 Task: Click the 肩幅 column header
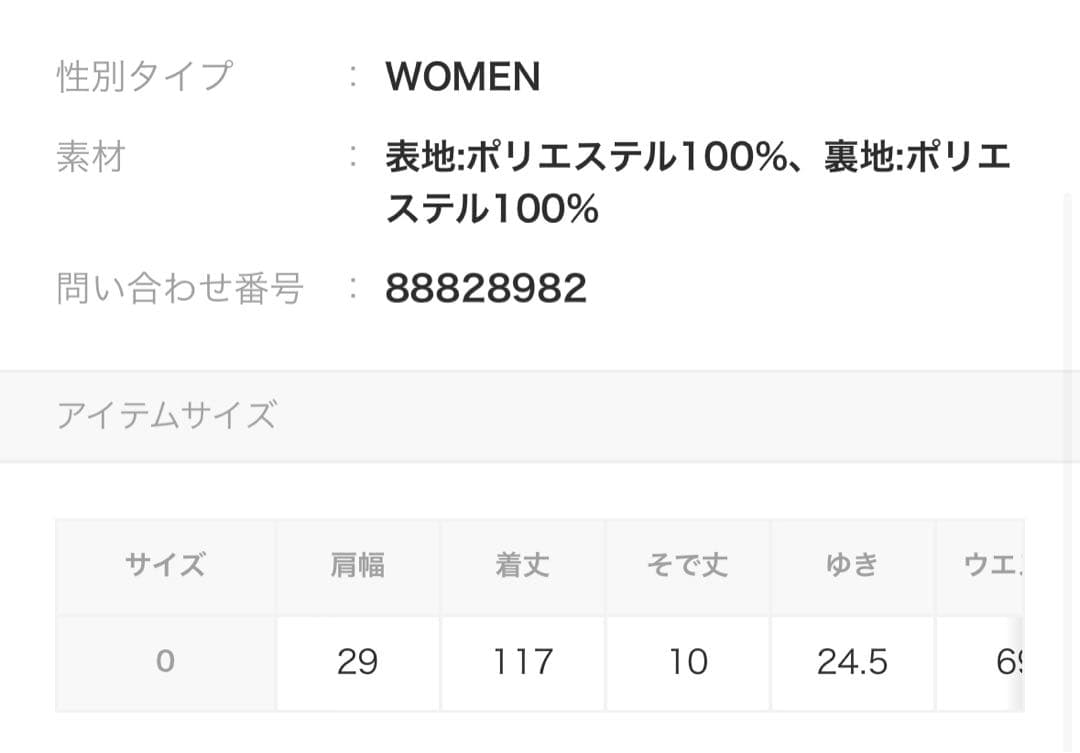coord(357,566)
